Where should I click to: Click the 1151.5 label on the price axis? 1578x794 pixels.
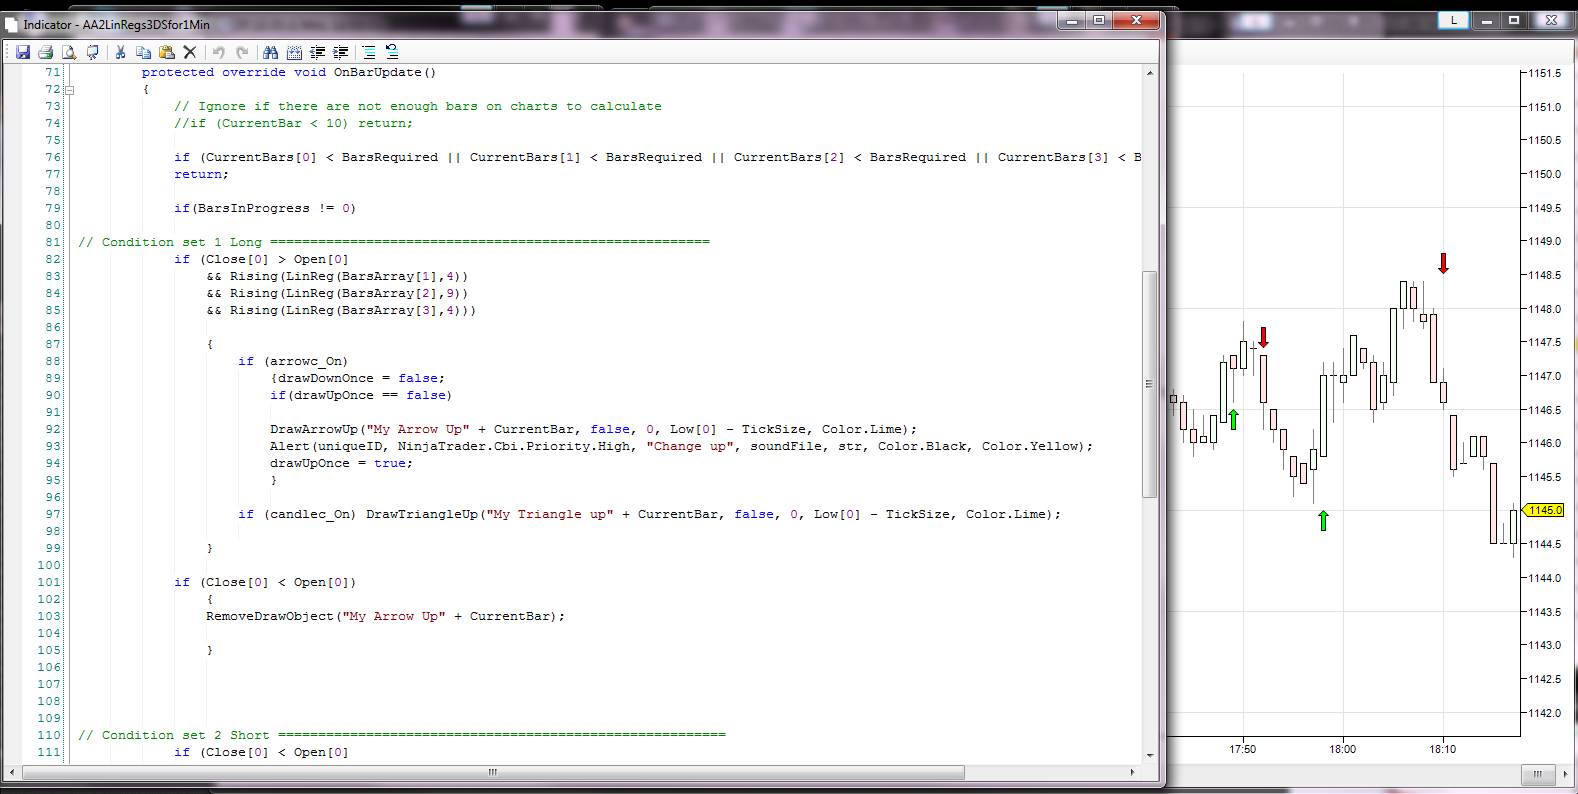(x=1544, y=73)
